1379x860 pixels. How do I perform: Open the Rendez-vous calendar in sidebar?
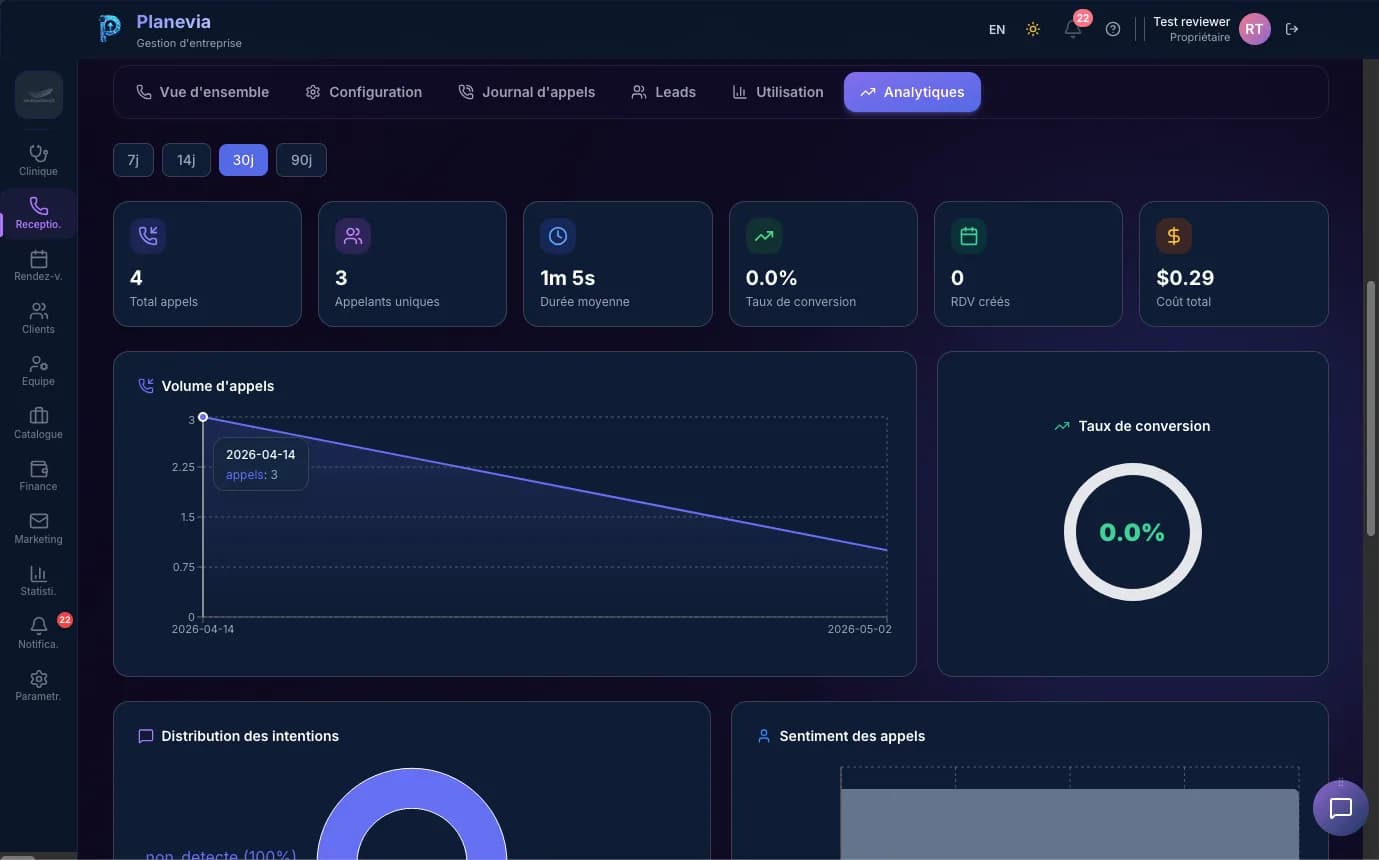38,266
